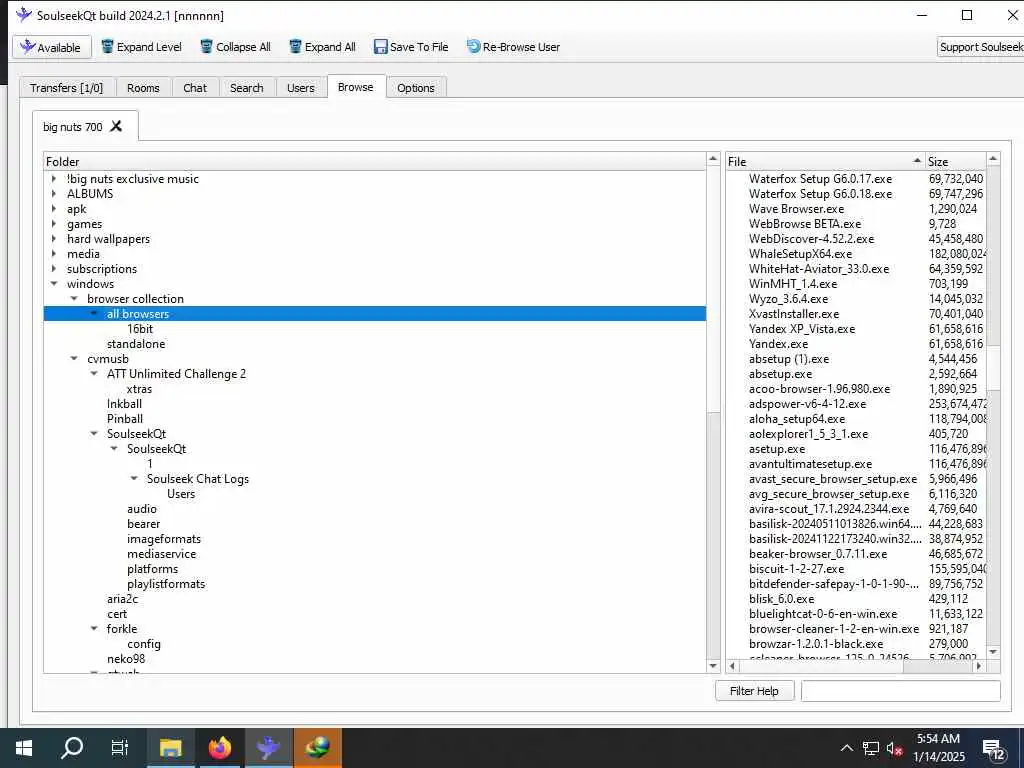The height and width of the screenshot is (768, 1024).
Task: Switch to the Rooms tab
Action: pyautogui.click(x=143, y=88)
